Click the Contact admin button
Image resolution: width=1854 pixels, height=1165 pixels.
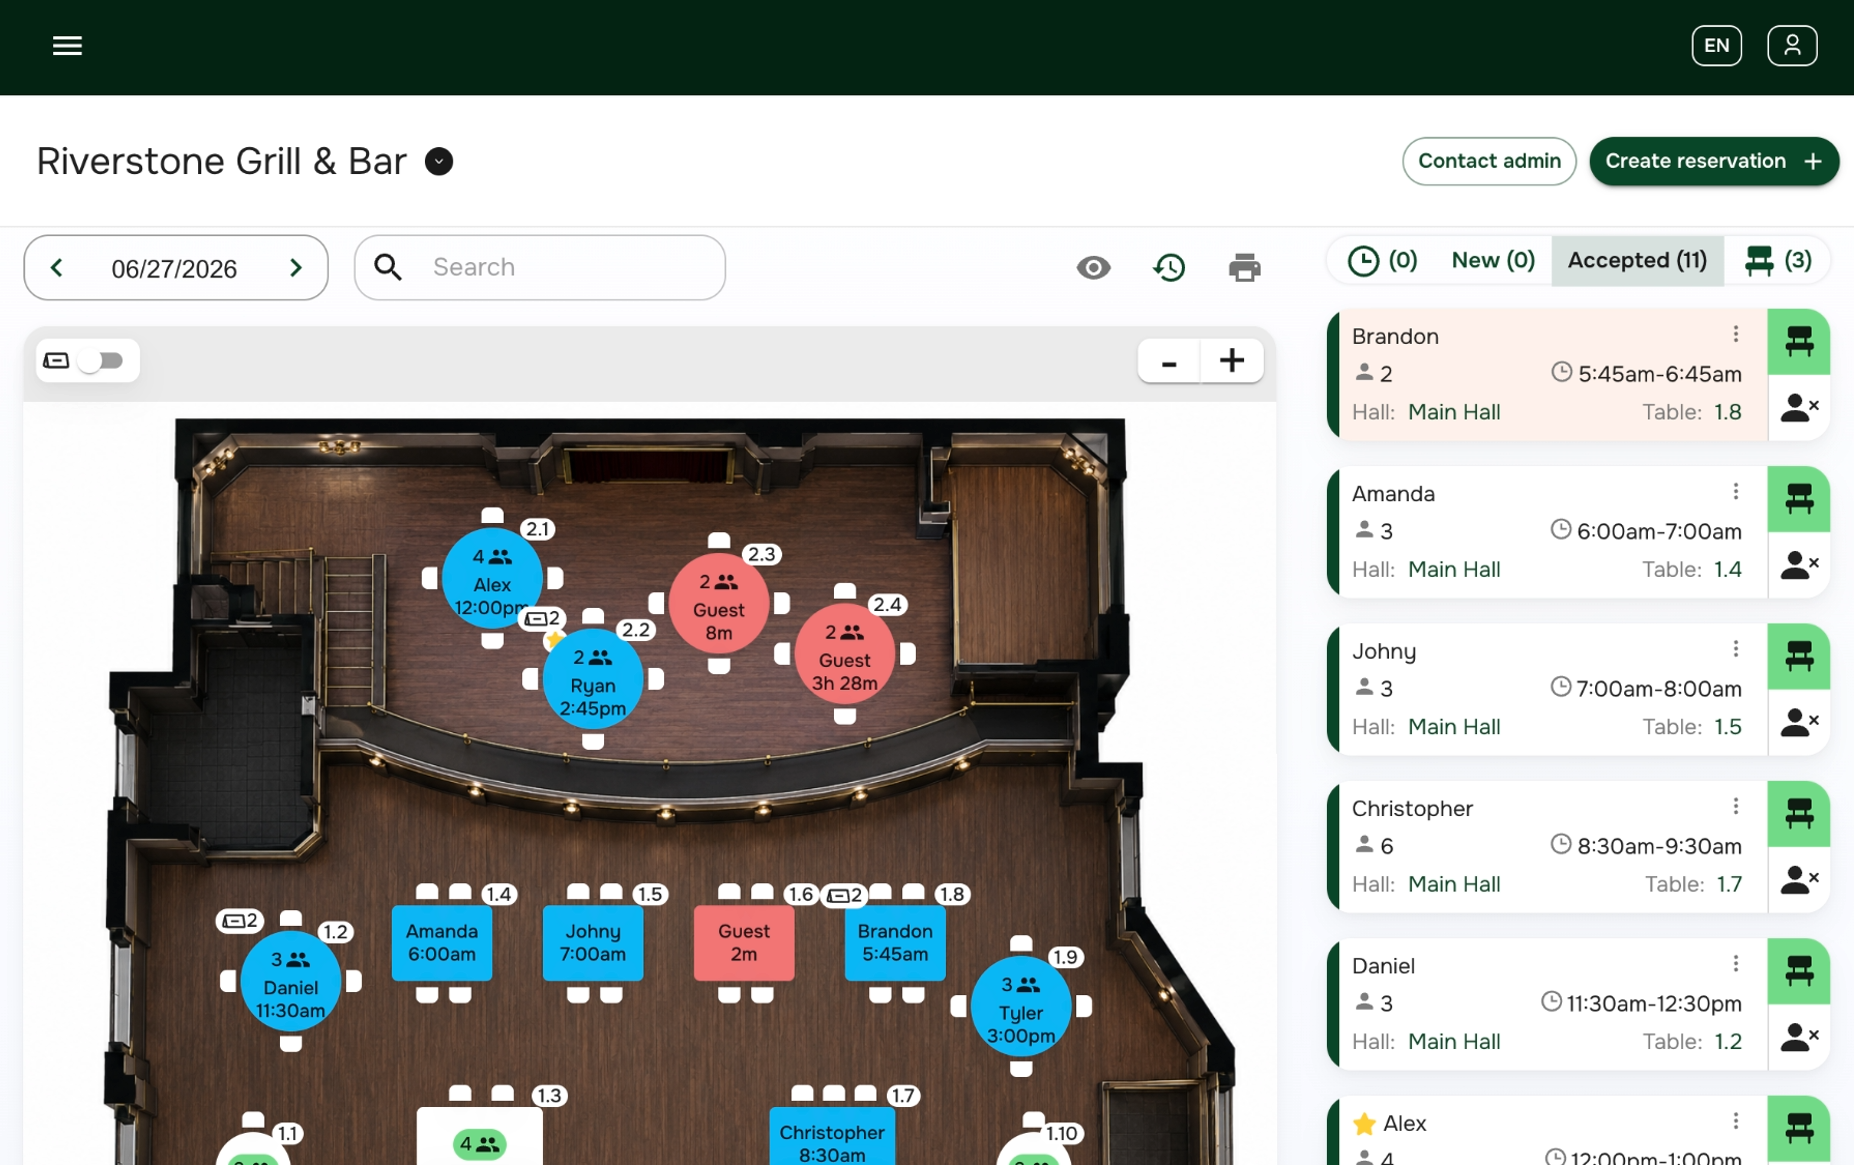[x=1489, y=161]
